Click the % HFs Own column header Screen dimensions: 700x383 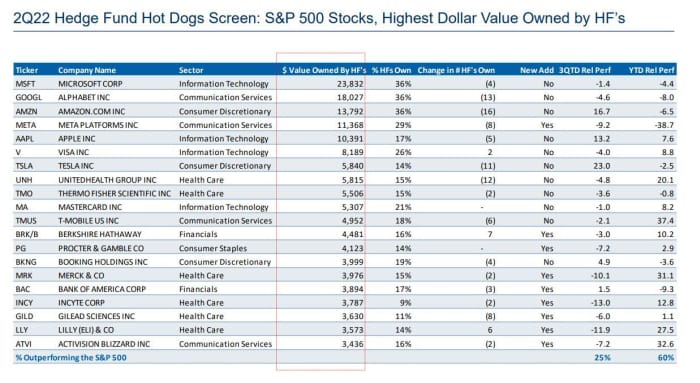tap(391, 70)
